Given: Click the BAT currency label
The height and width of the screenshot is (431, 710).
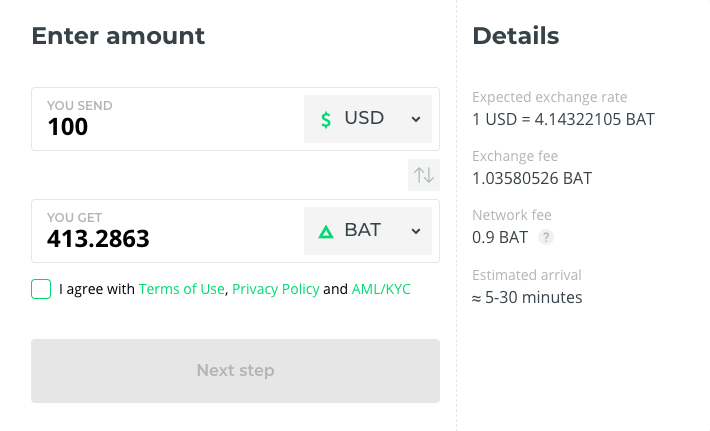Looking at the screenshot, I should (x=362, y=230).
